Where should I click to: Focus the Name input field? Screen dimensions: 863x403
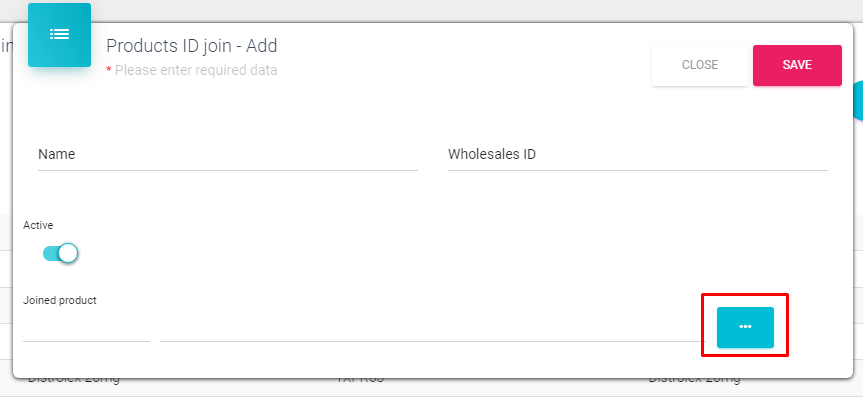tap(227, 155)
